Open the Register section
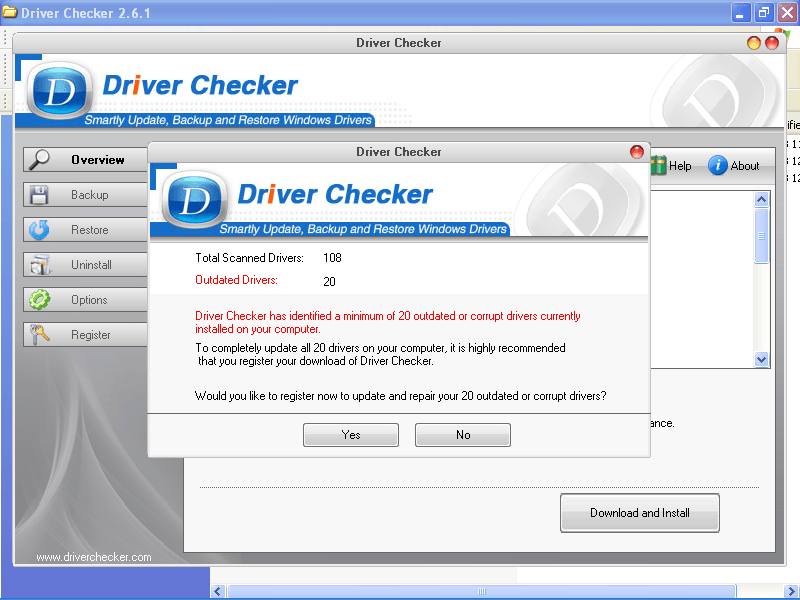 pos(85,335)
